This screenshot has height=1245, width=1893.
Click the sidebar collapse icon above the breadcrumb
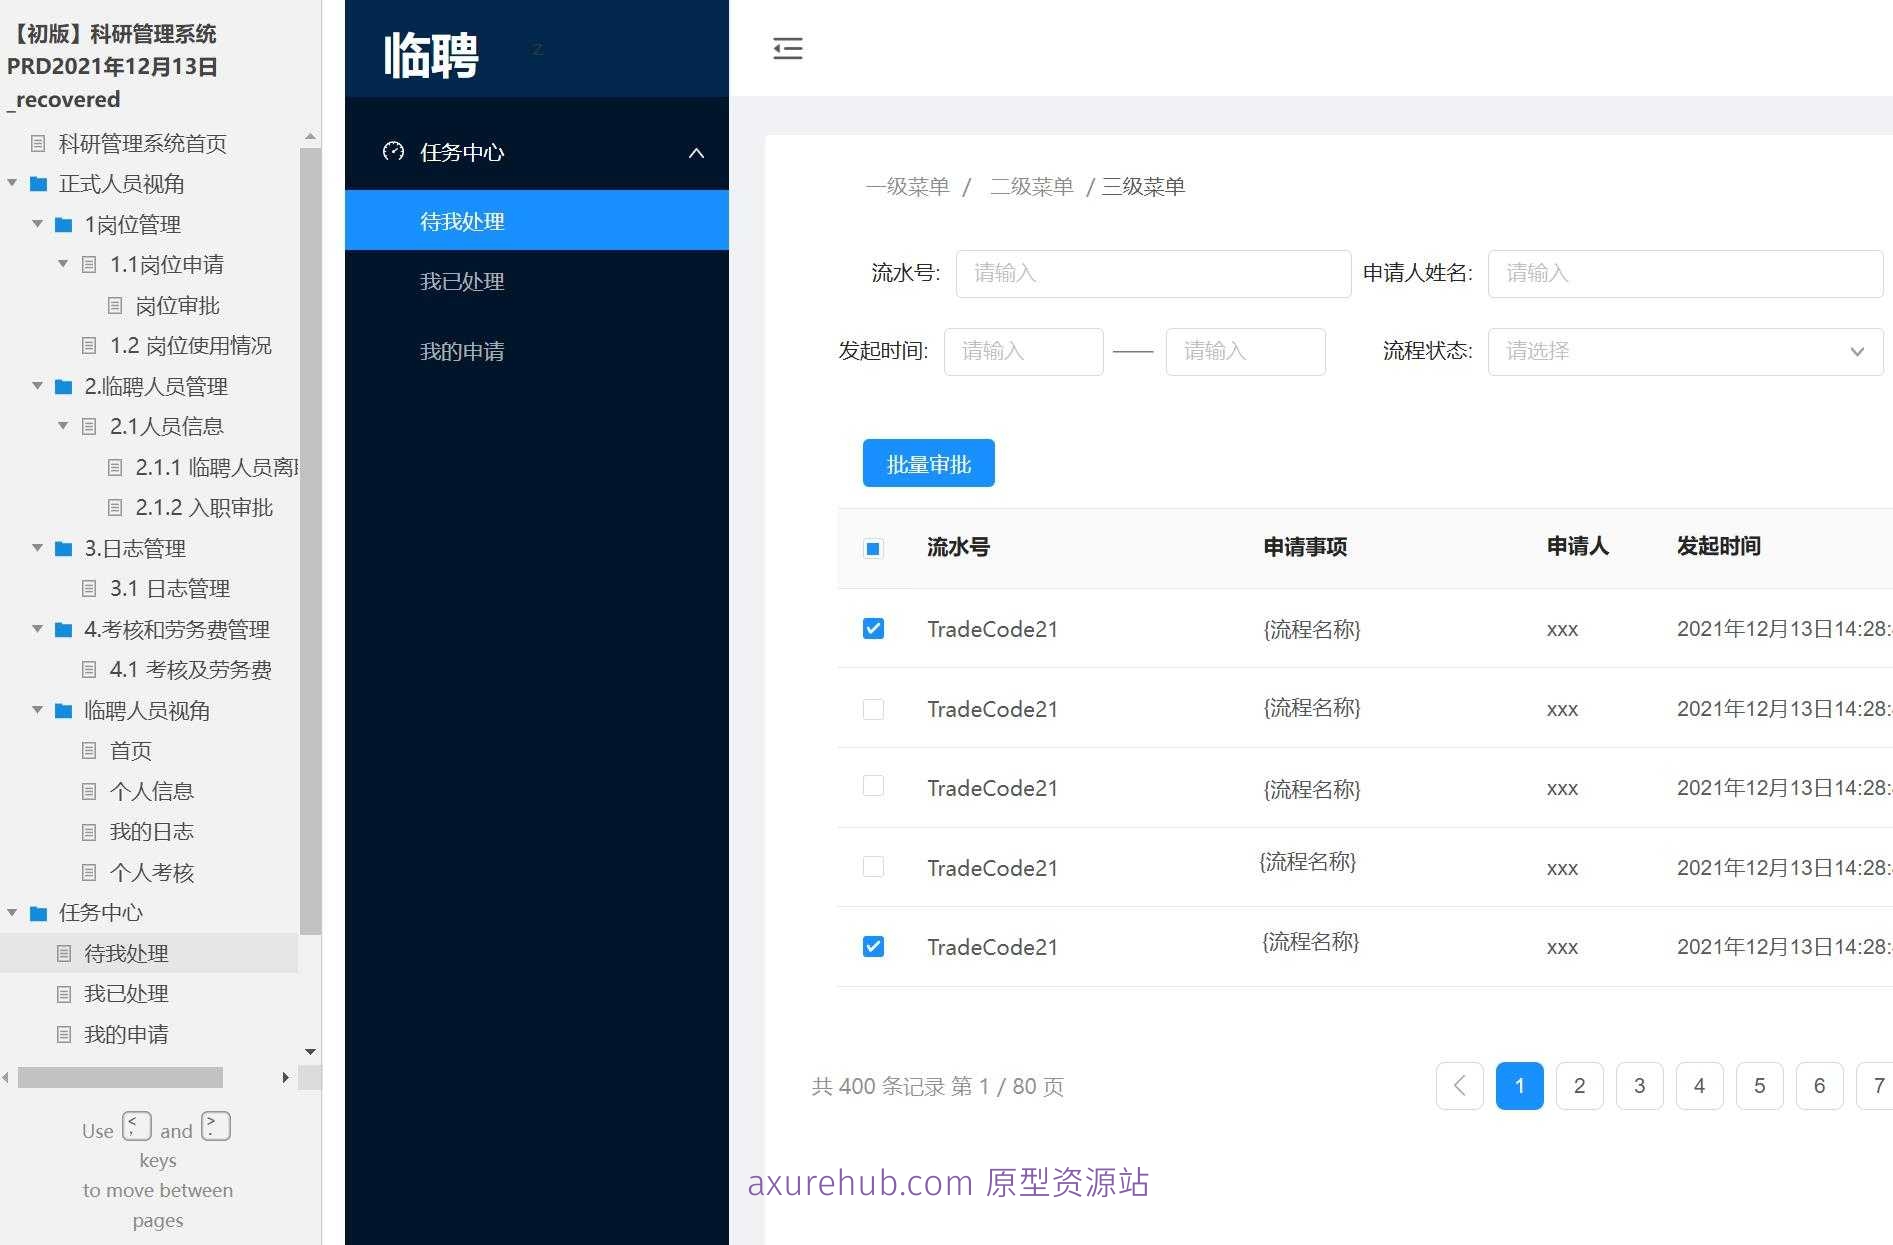tap(788, 49)
